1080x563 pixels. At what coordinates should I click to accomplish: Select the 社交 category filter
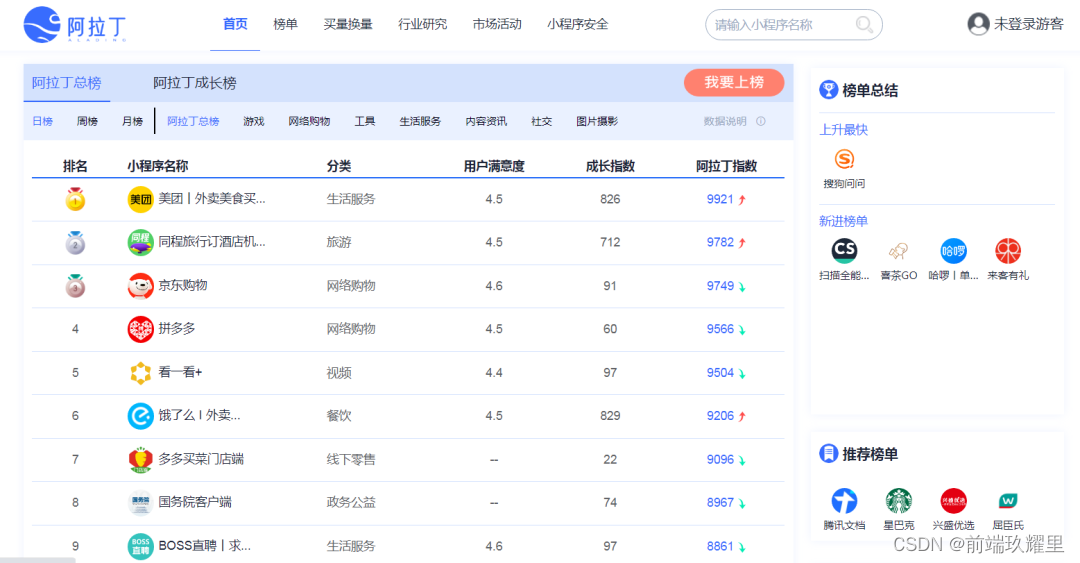click(541, 121)
